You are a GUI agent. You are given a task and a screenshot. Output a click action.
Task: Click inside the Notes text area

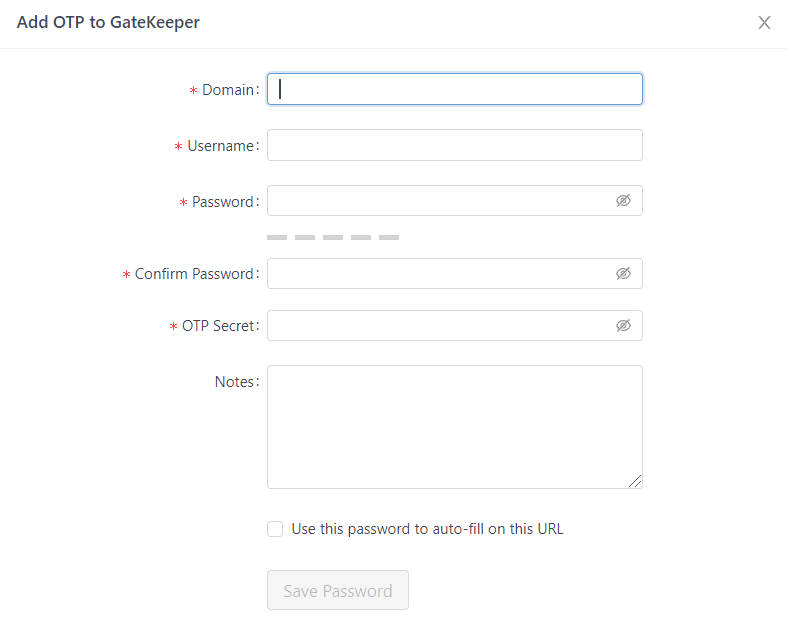pos(455,426)
